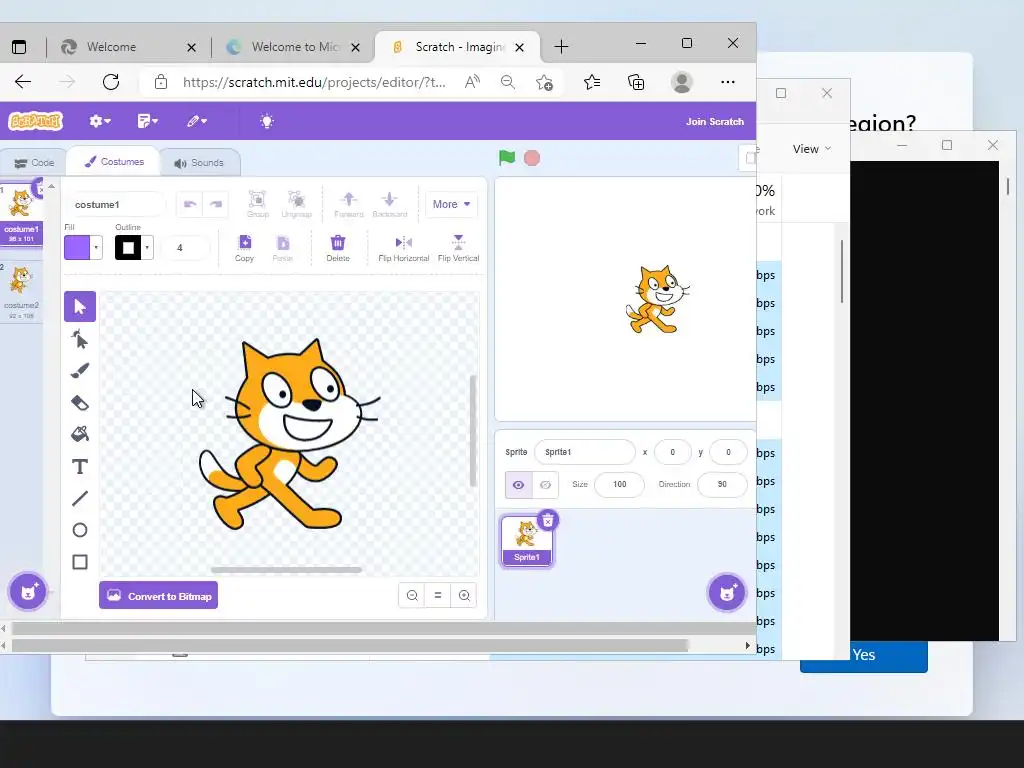Switch to Welcome to Microsoft browser tab
Viewport: 1024px width, 768px height.
[295, 47]
